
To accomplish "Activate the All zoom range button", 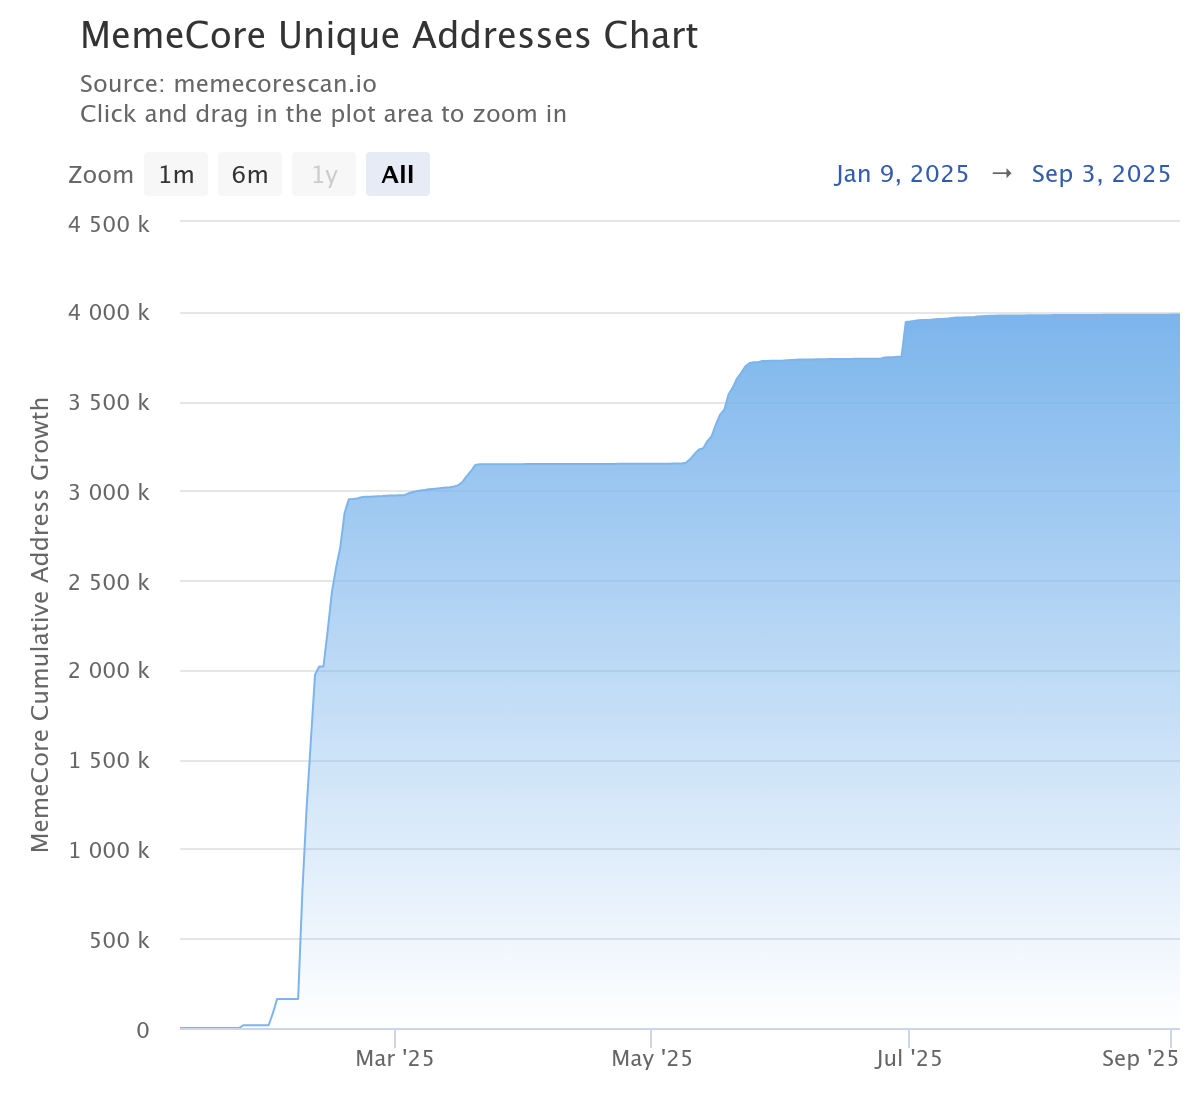I will pyautogui.click(x=398, y=174).
